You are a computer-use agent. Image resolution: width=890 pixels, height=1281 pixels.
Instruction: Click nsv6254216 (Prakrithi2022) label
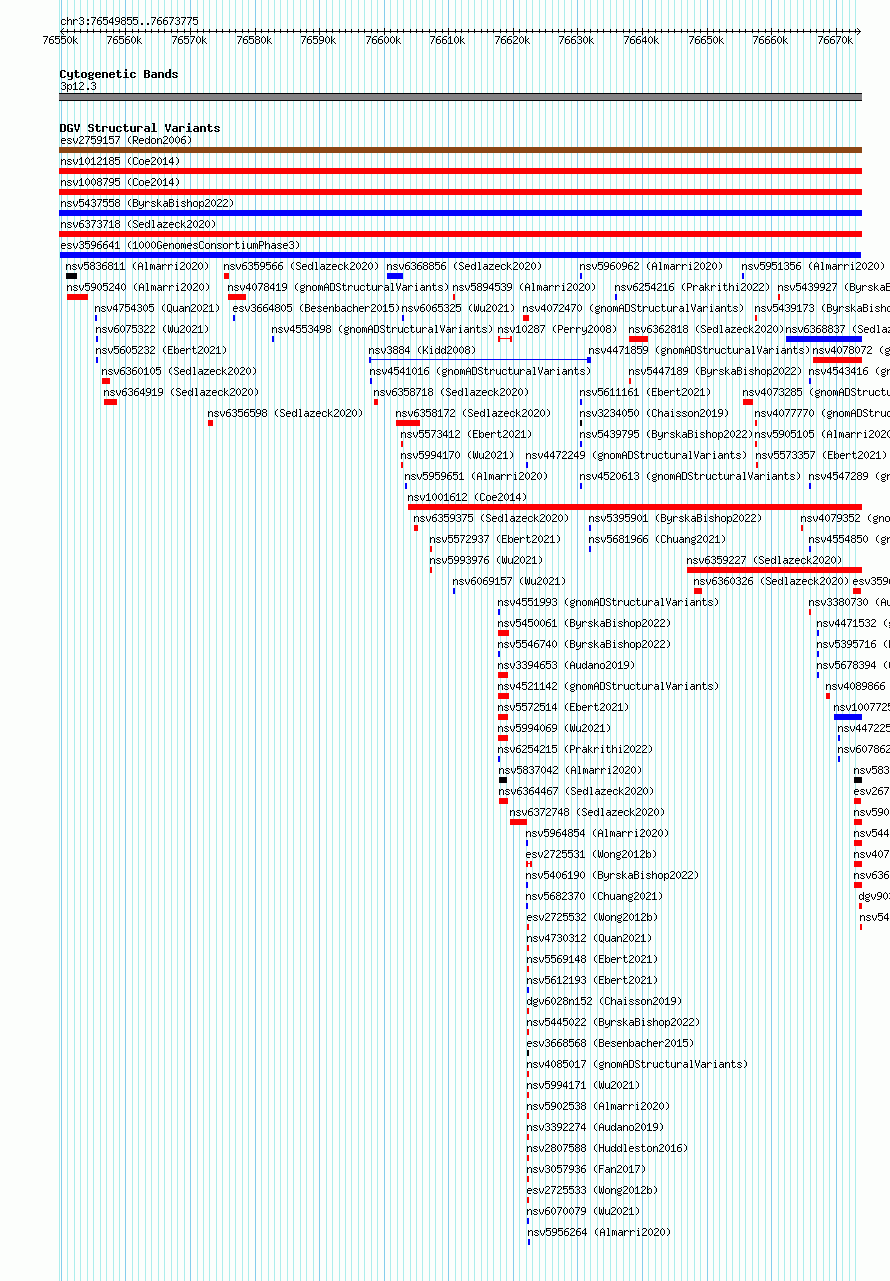tap(692, 287)
